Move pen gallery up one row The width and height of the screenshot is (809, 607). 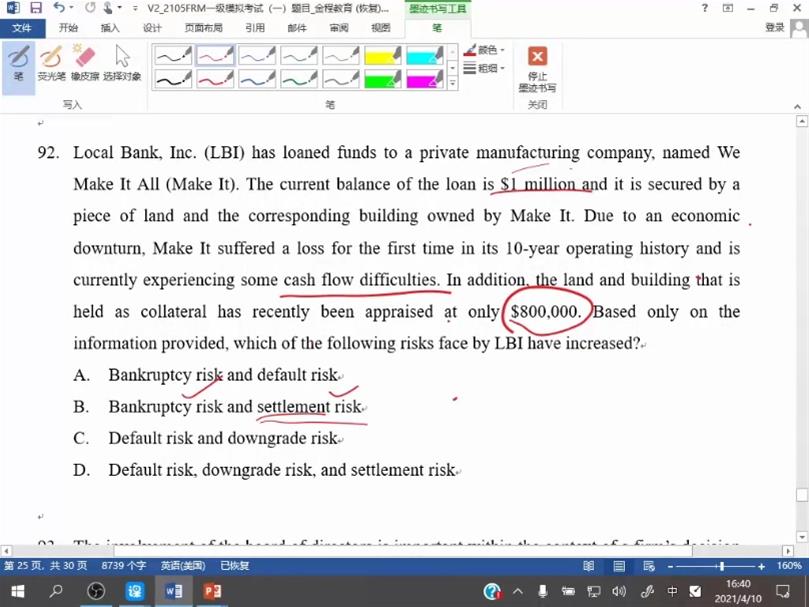[452, 52]
